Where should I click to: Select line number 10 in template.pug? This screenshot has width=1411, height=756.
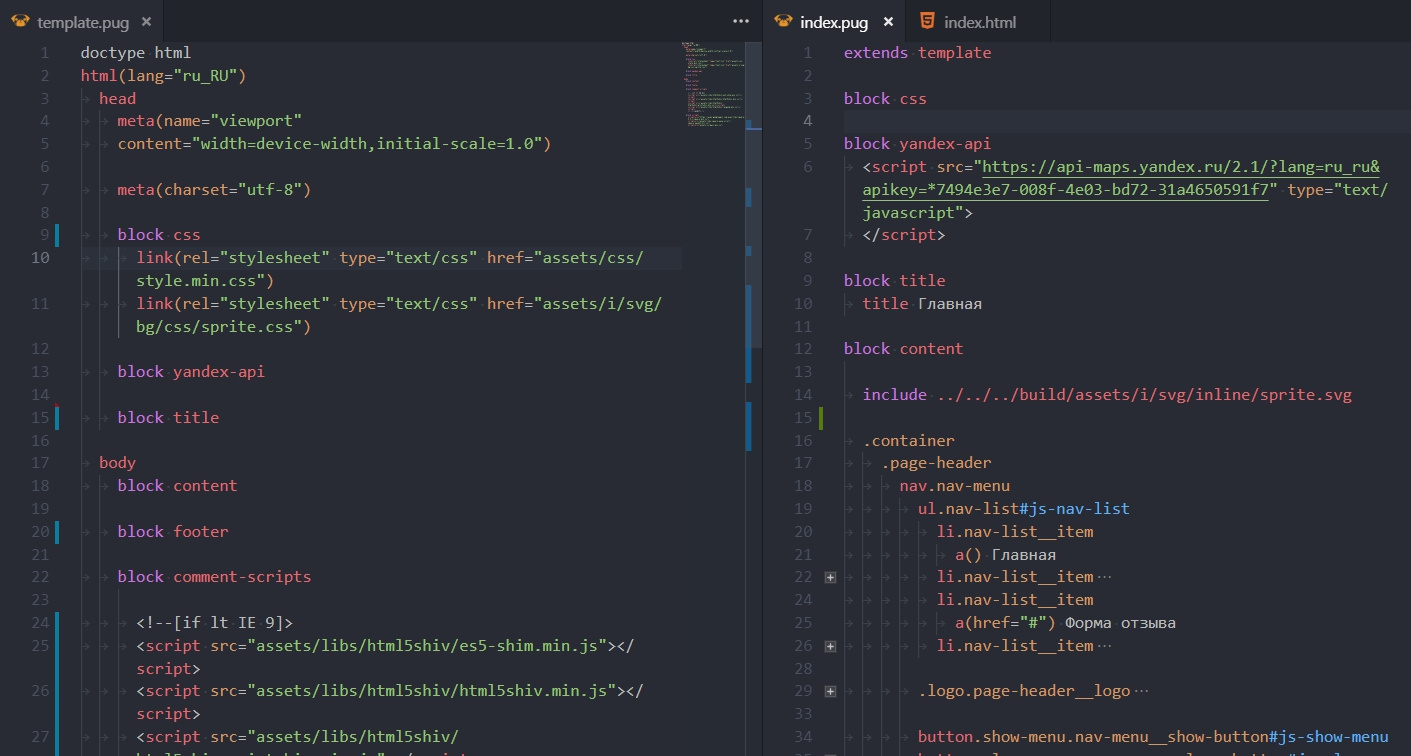[40, 258]
